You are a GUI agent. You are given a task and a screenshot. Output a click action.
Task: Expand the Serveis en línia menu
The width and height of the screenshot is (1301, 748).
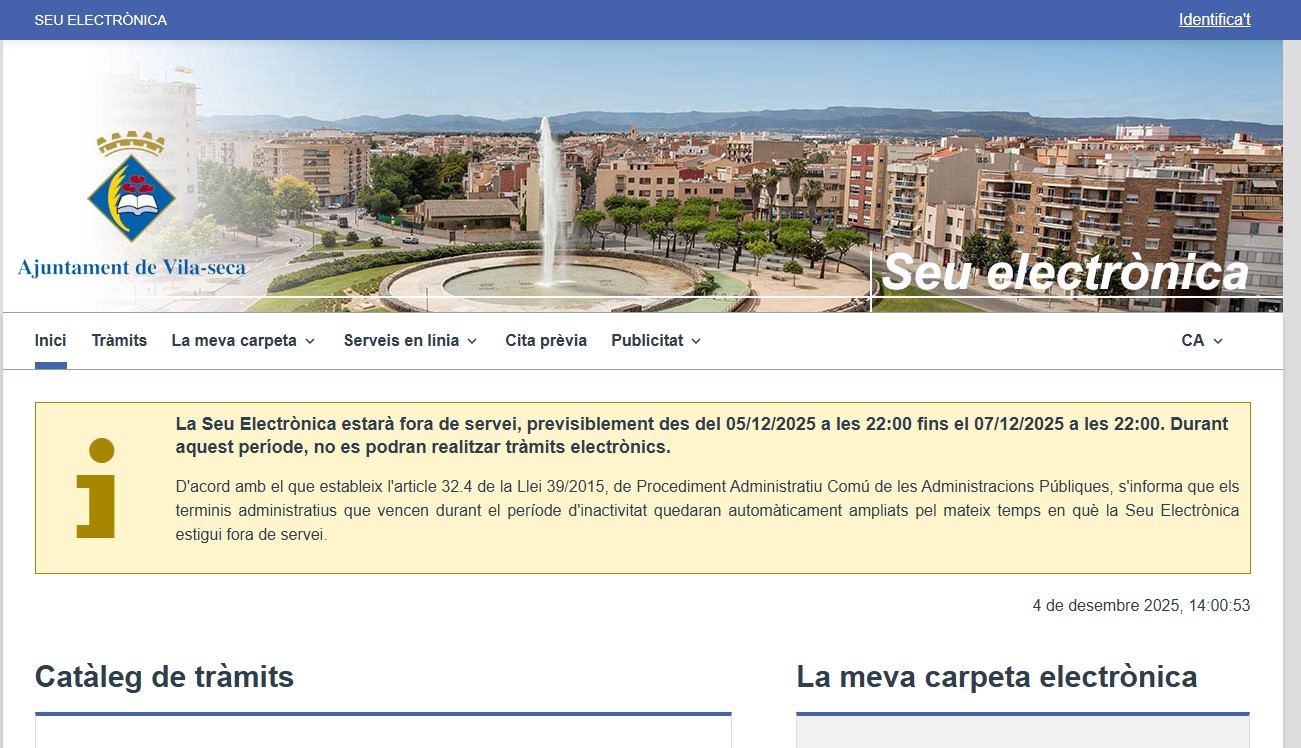pos(401,341)
